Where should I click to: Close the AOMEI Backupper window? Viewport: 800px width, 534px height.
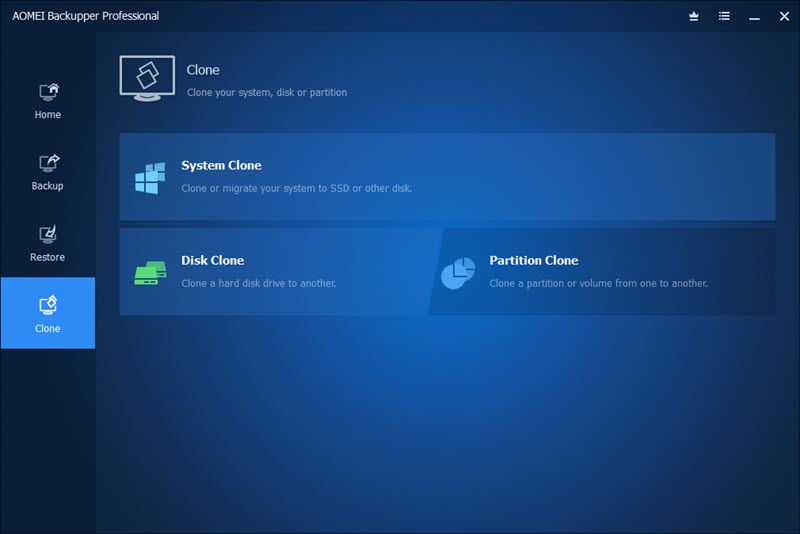[785, 16]
